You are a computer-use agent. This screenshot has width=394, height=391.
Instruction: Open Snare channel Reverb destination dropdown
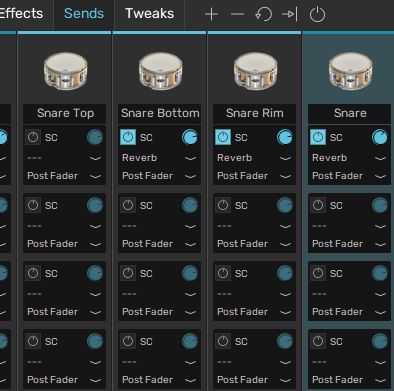tap(349, 158)
